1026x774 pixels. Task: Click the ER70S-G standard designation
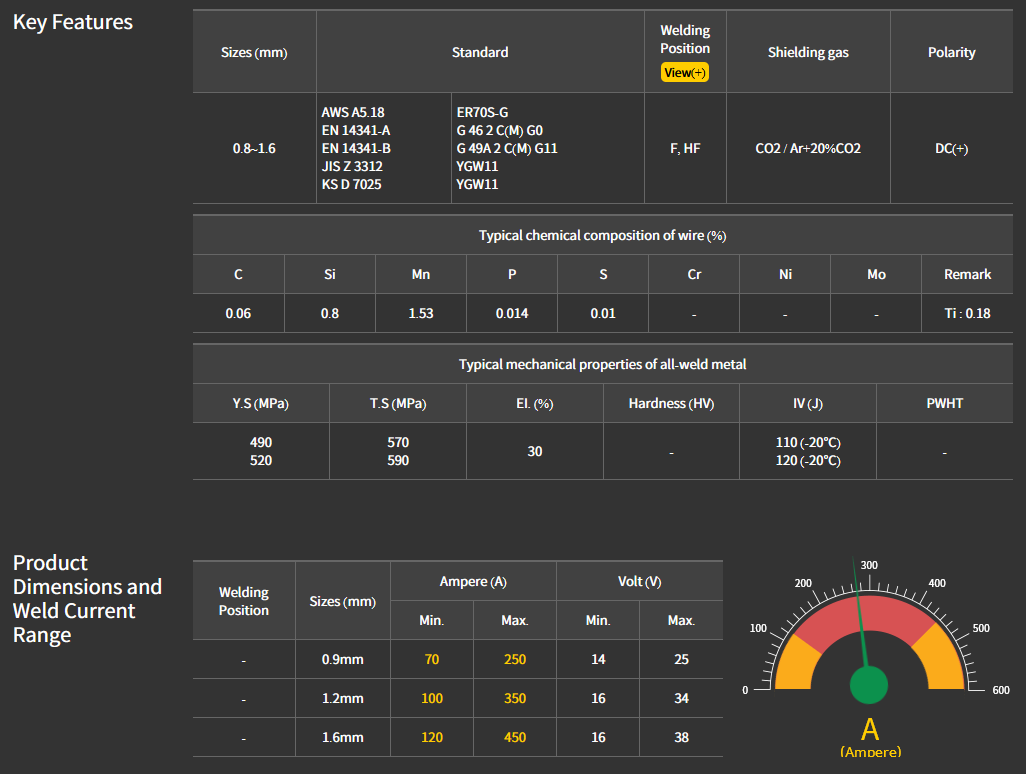click(x=482, y=113)
